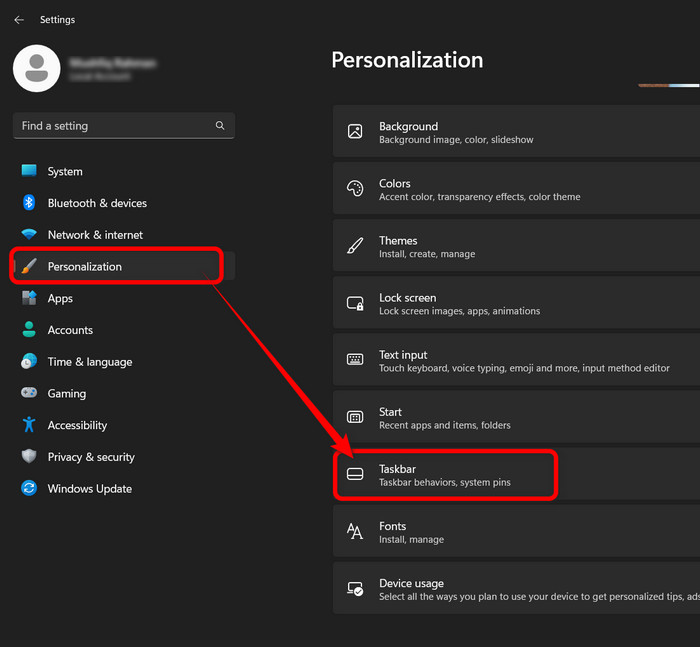Viewport: 700px width, 647px height.
Task: Click the Time & language globe icon
Action: (29, 361)
